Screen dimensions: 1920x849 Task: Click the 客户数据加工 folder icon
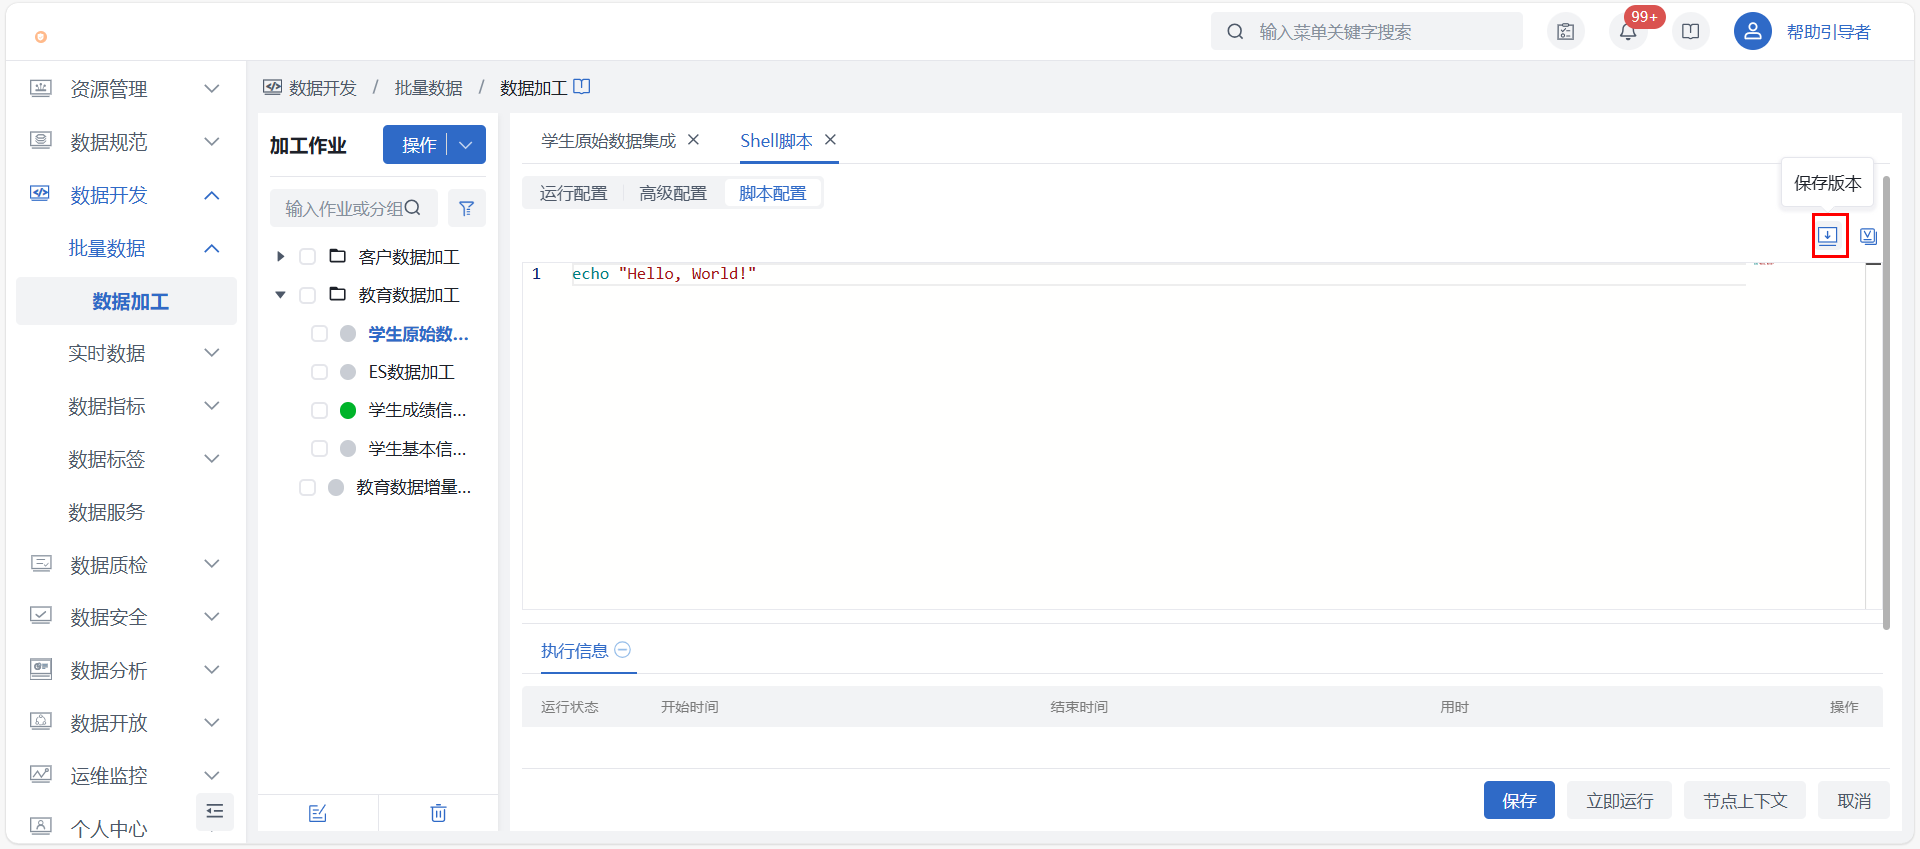coord(338,256)
